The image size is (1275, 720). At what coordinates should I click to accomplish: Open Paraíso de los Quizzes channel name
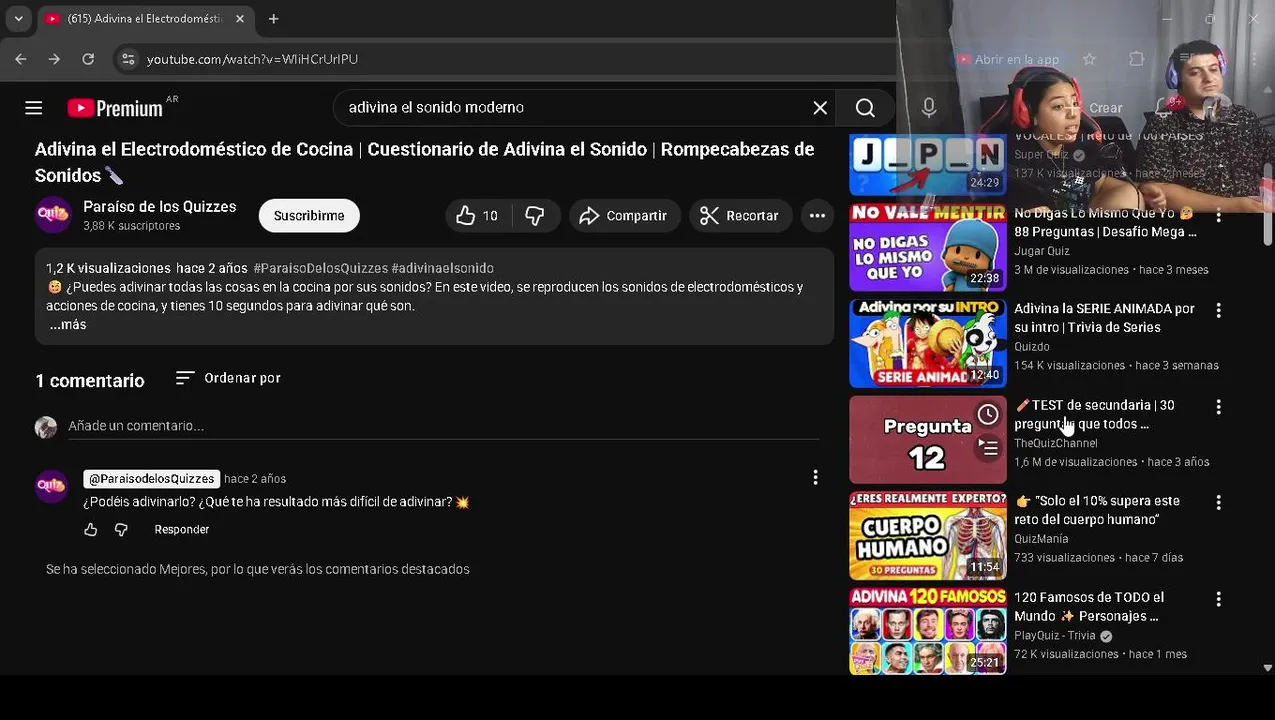[x=160, y=207]
